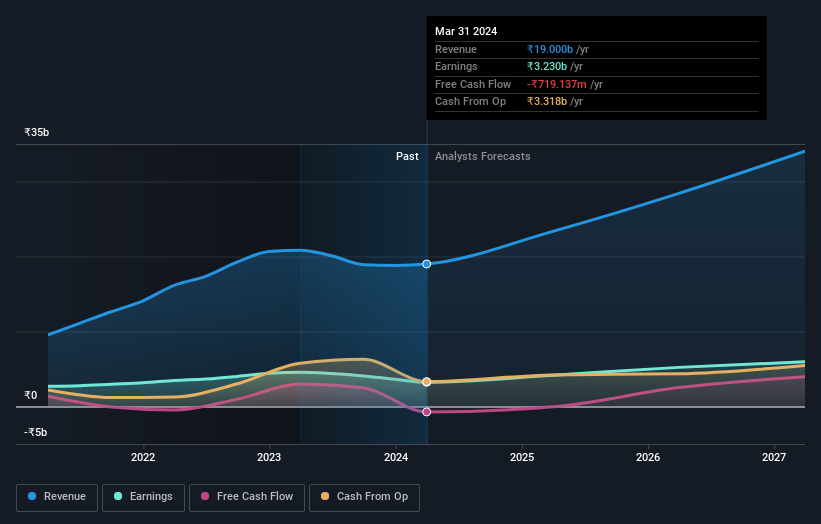Click the 'Cash From Op' row label in tooltip
The image size is (821, 524).
click(470, 102)
